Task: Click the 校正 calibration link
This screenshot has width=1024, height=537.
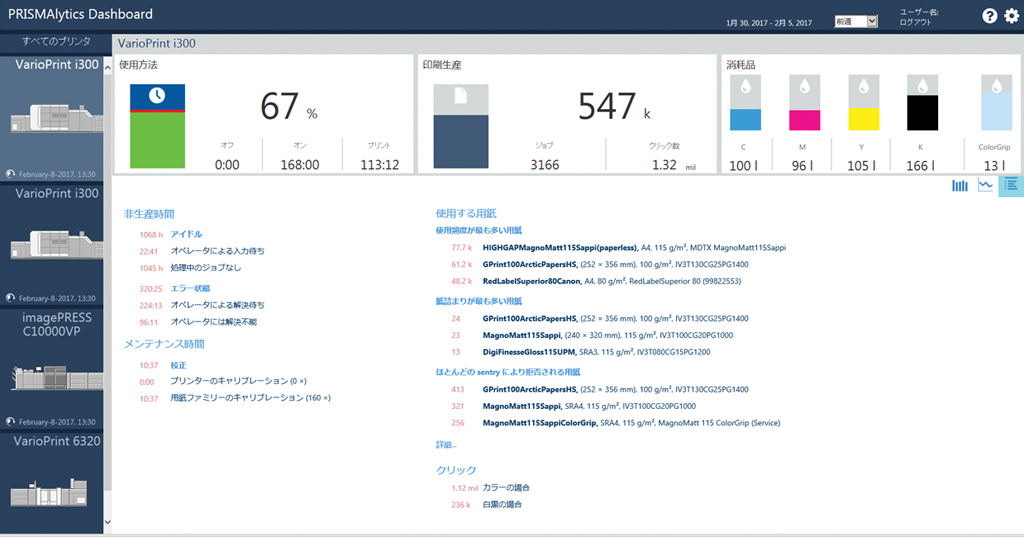Action: point(178,366)
